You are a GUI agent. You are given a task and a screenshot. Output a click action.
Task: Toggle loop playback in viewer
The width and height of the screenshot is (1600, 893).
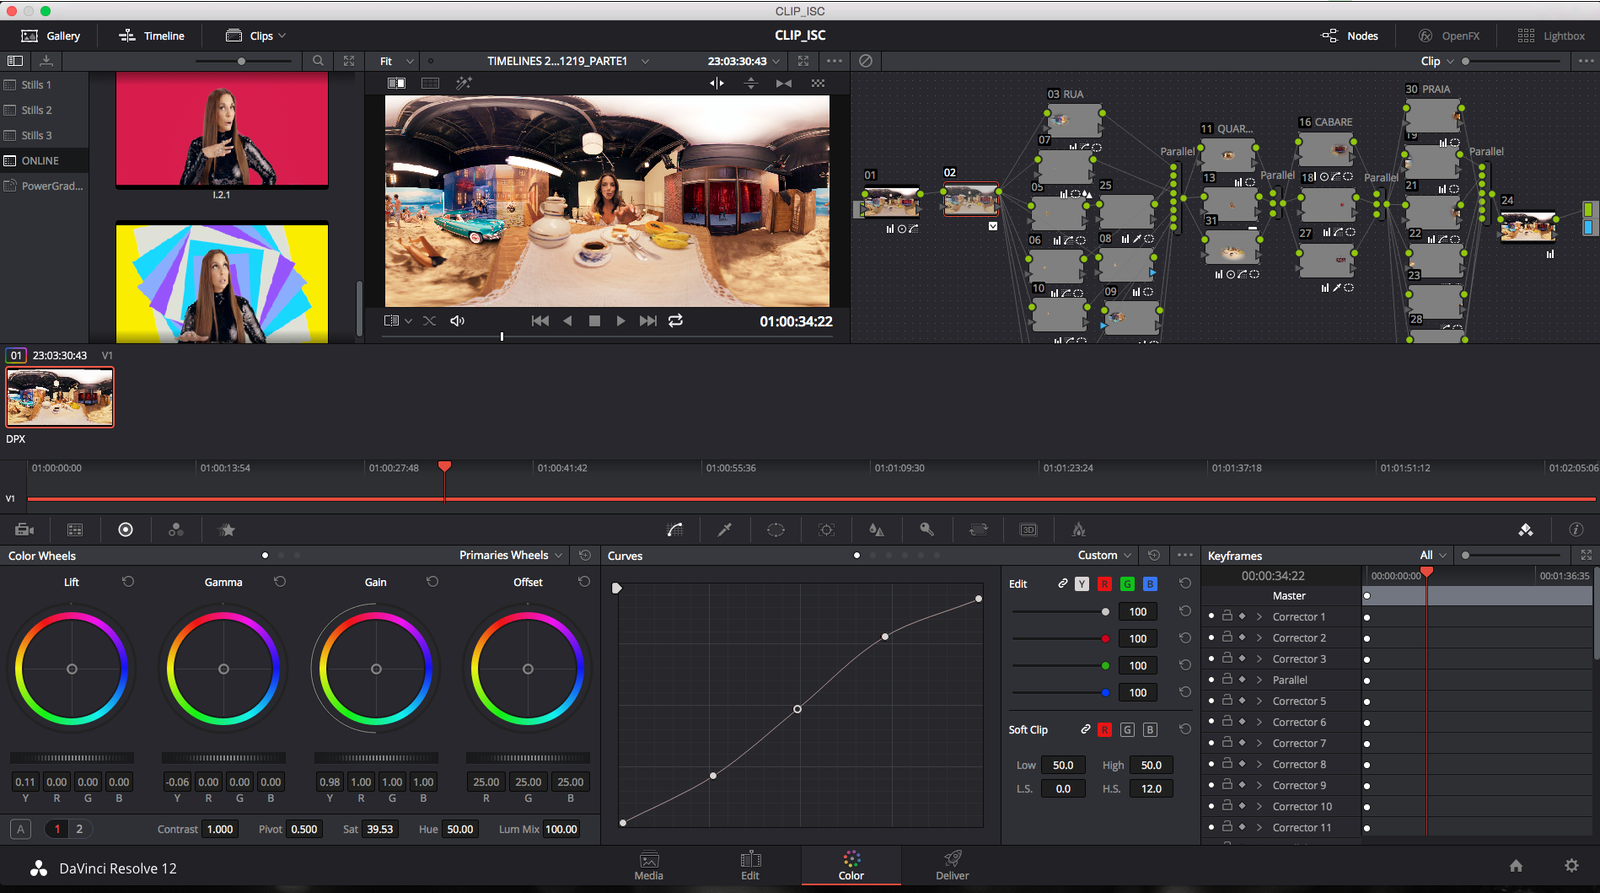coord(676,321)
